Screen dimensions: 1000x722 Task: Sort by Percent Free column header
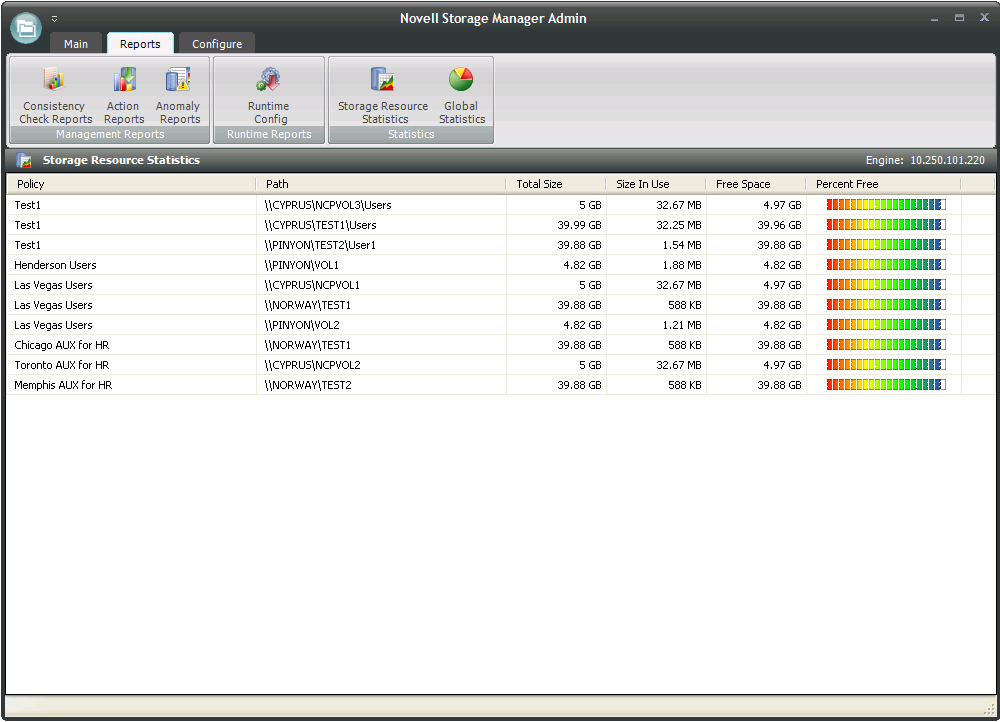point(884,184)
